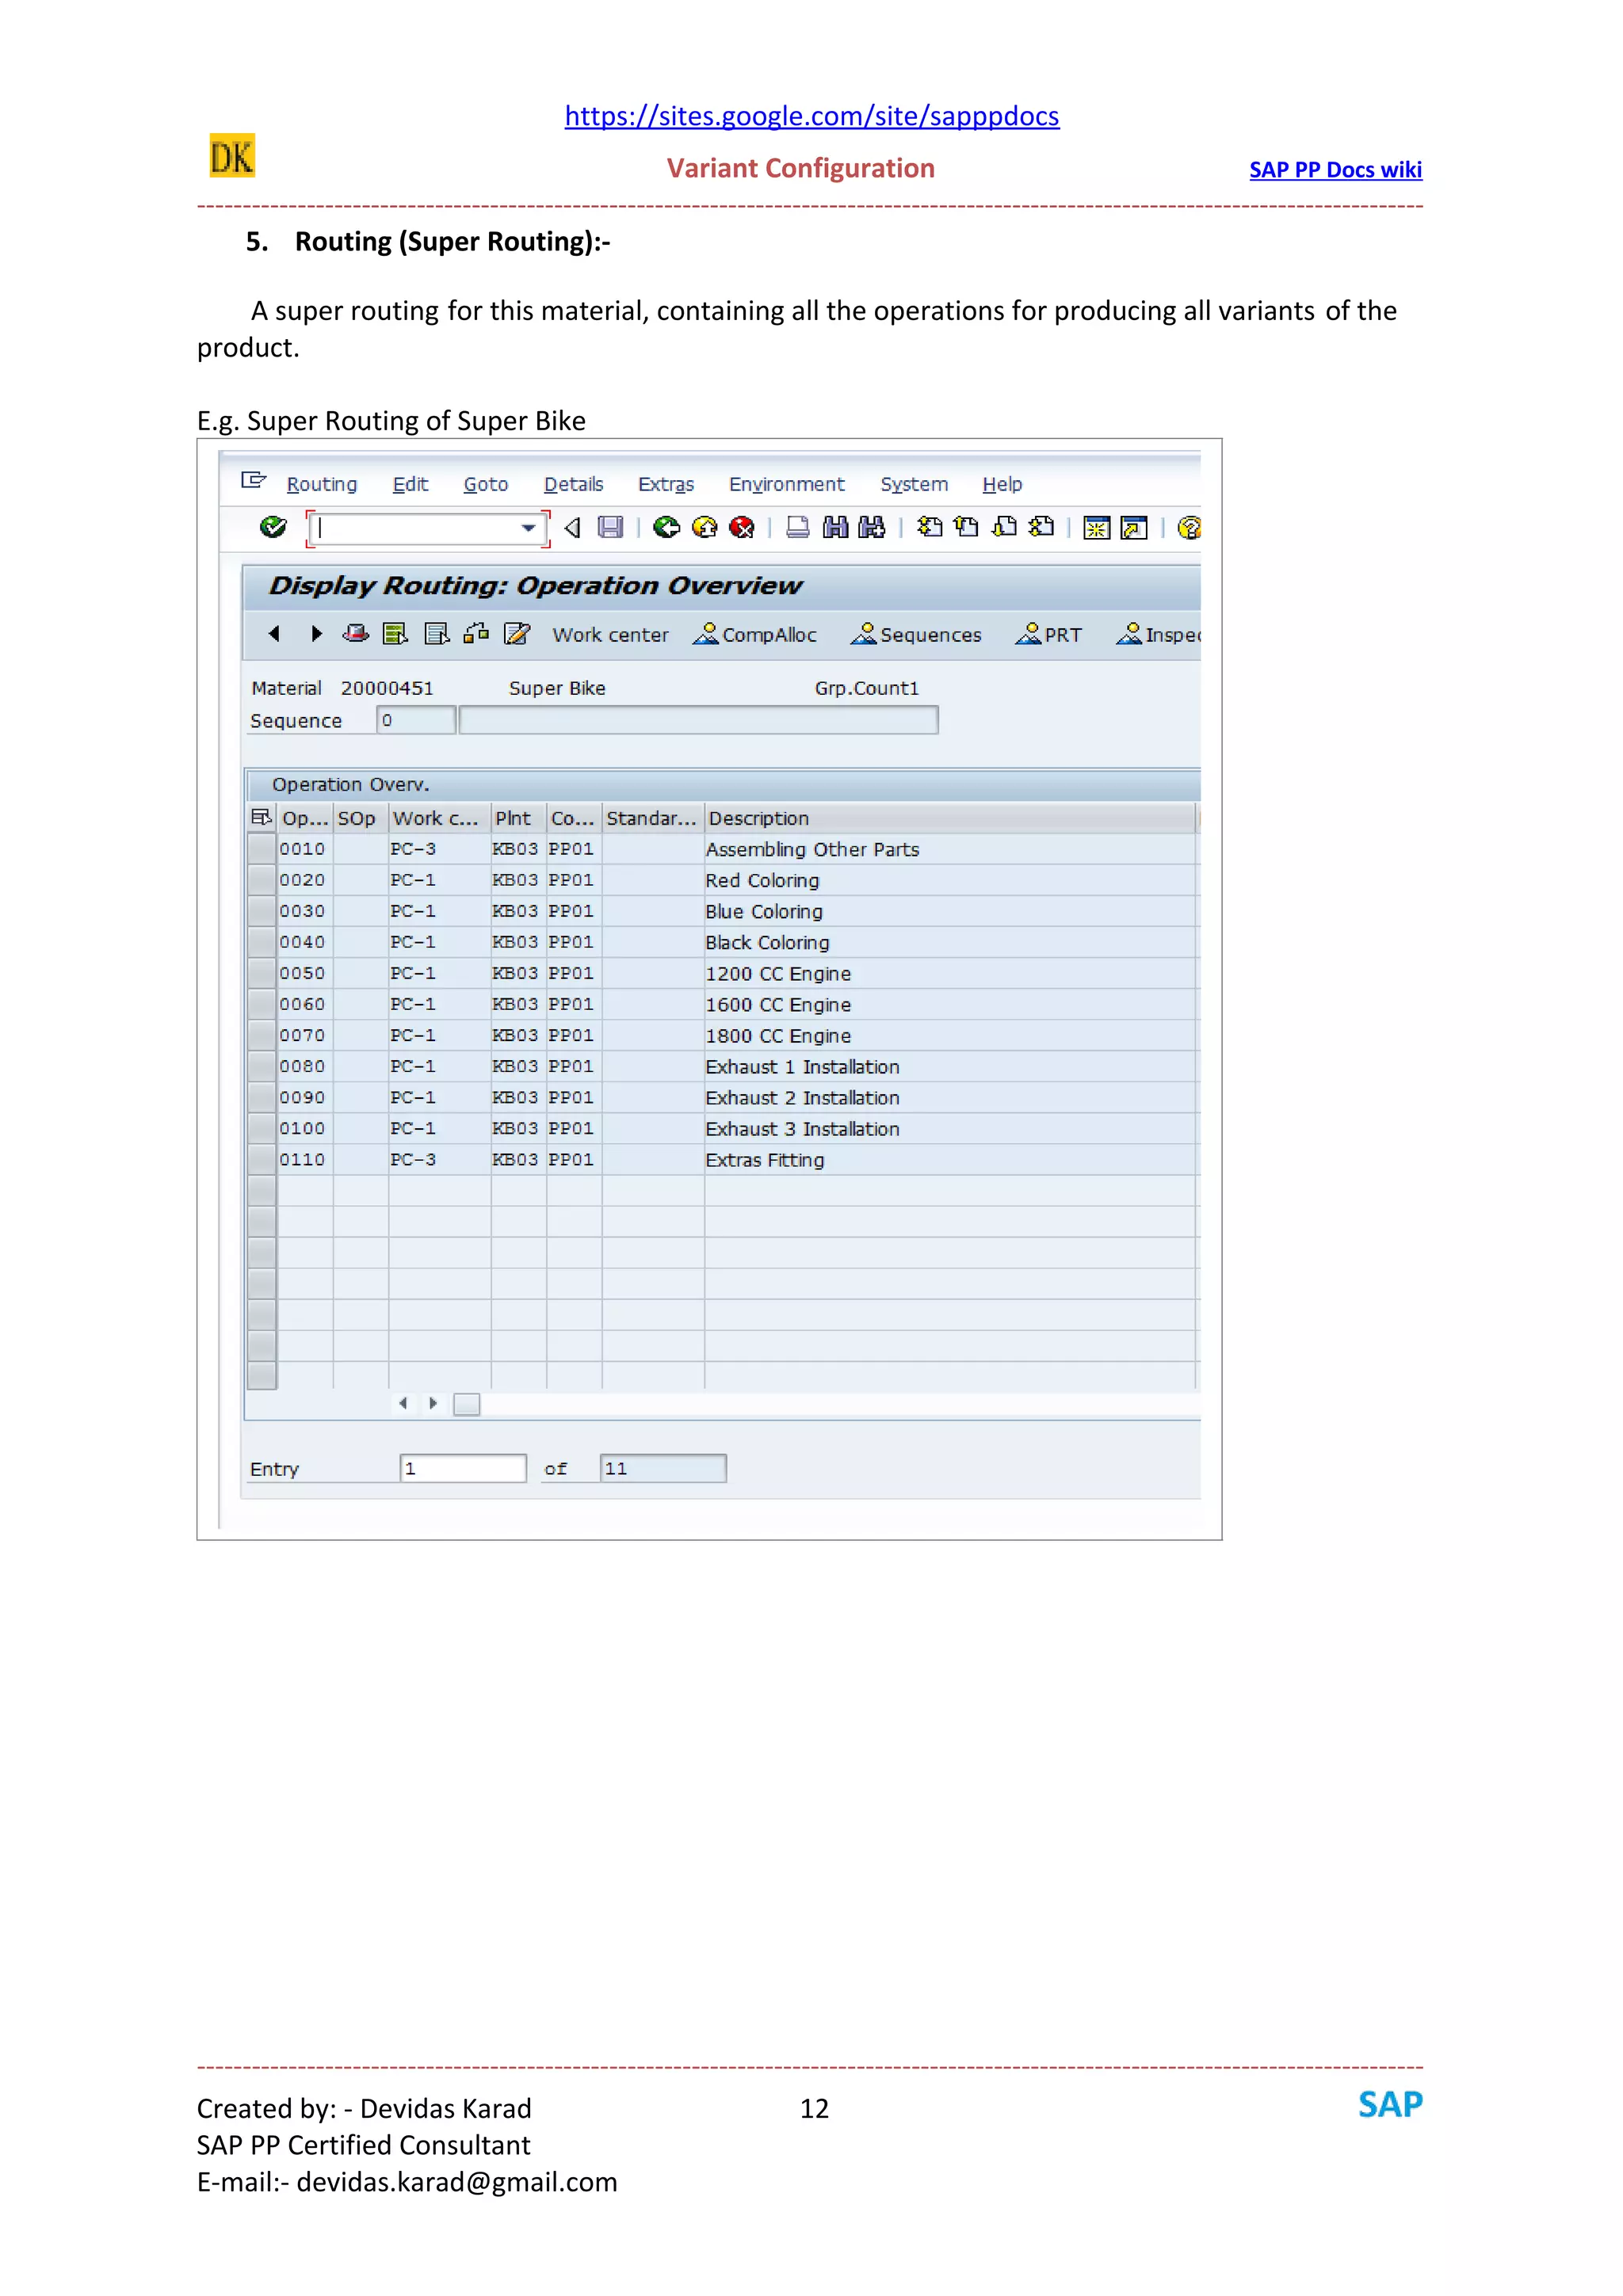Open the Help question mark icon

(x=1189, y=527)
